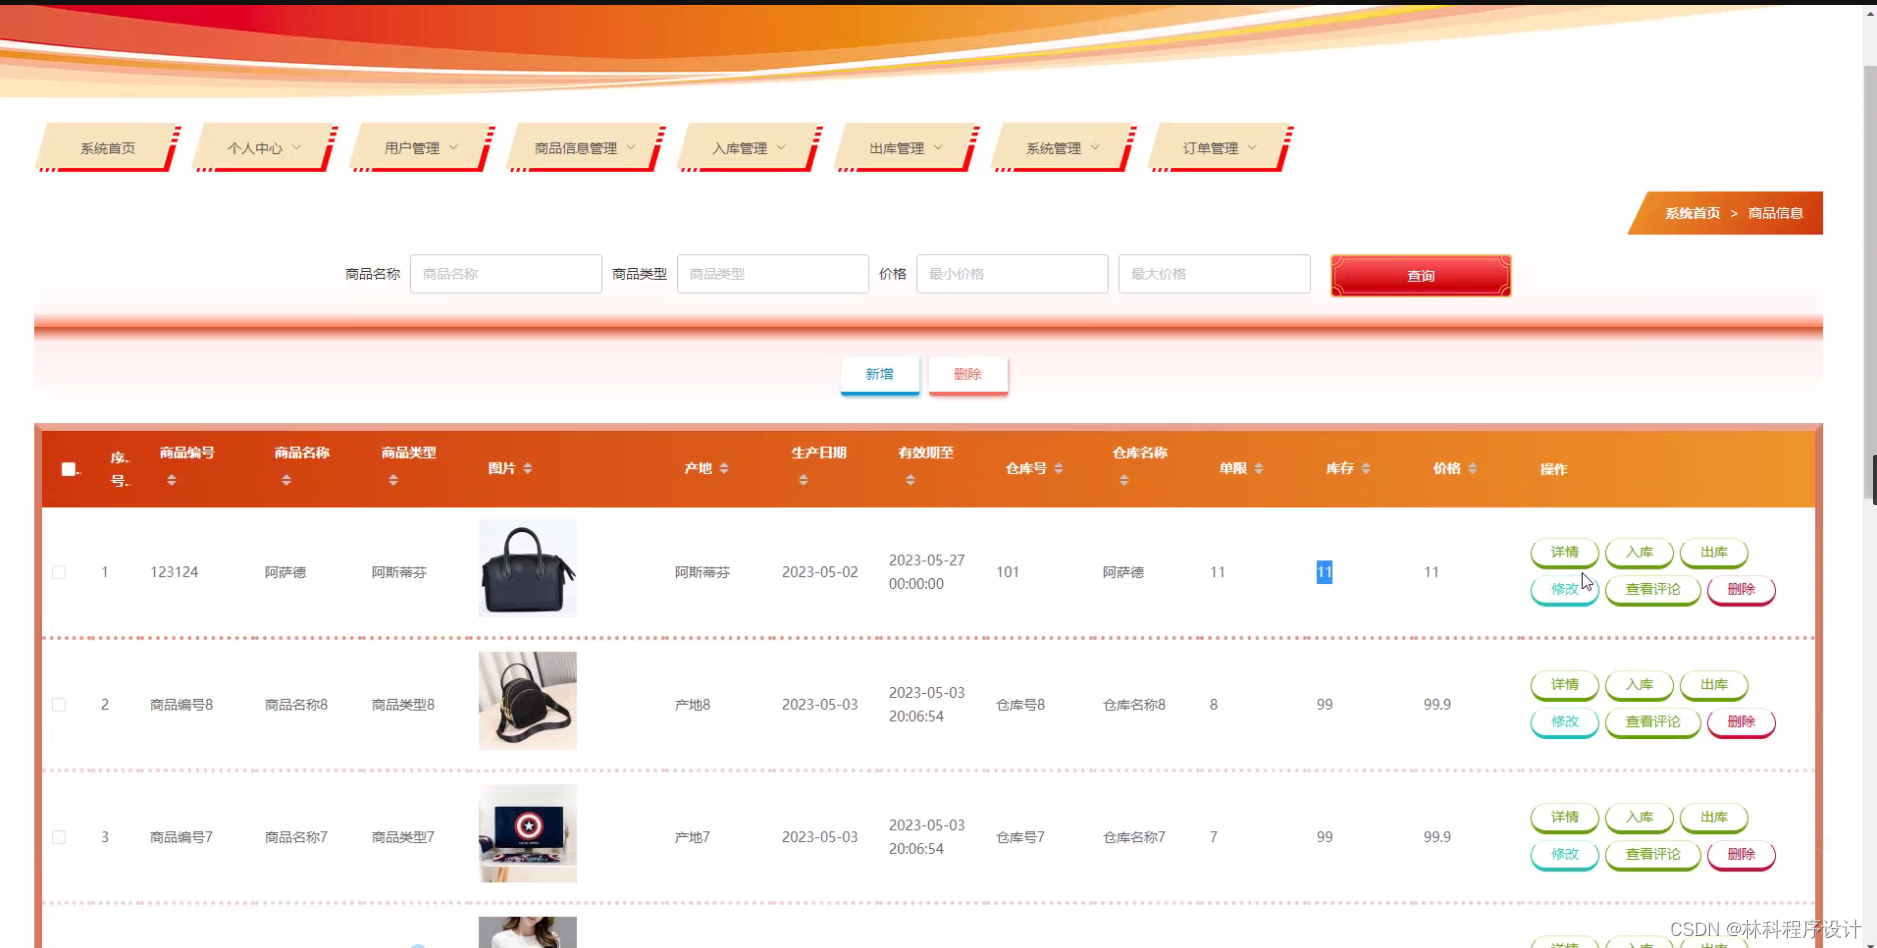
Task: Sort table by 商品编号 column
Action: tap(171, 479)
